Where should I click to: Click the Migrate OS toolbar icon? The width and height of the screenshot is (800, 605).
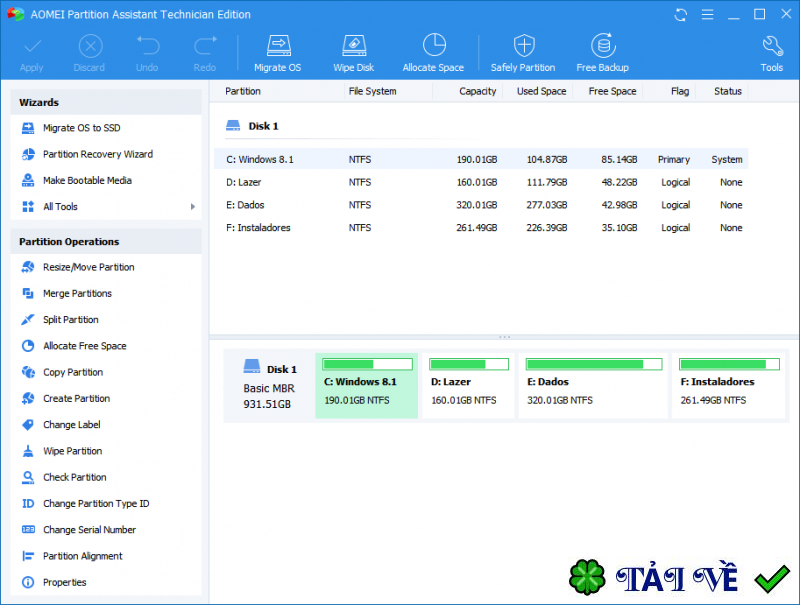click(277, 52)
